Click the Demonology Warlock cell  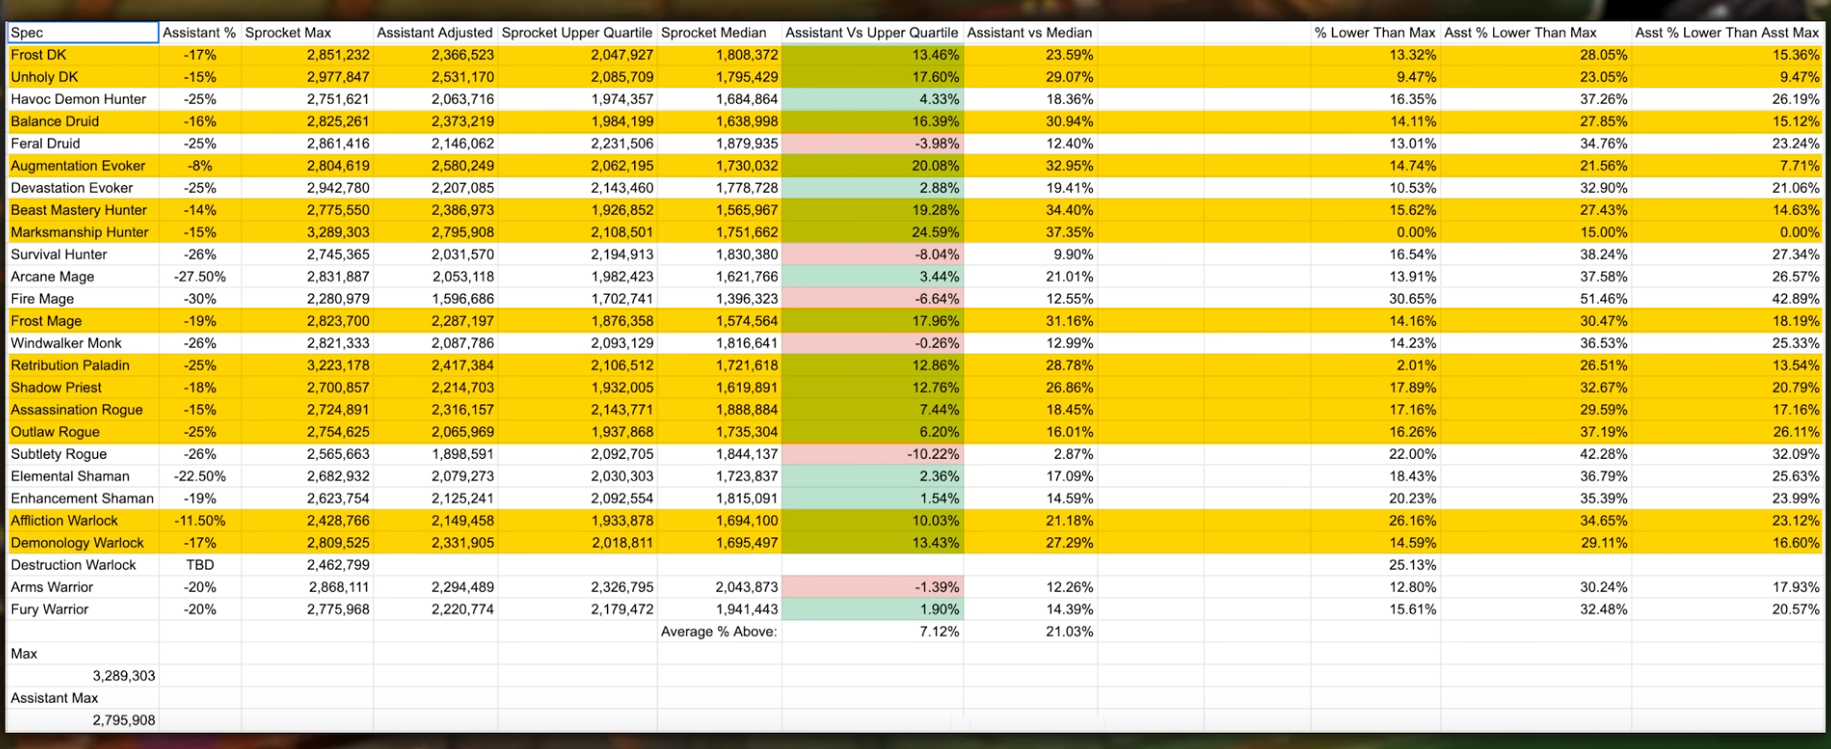pyautogui.click(x=83, y=543)
